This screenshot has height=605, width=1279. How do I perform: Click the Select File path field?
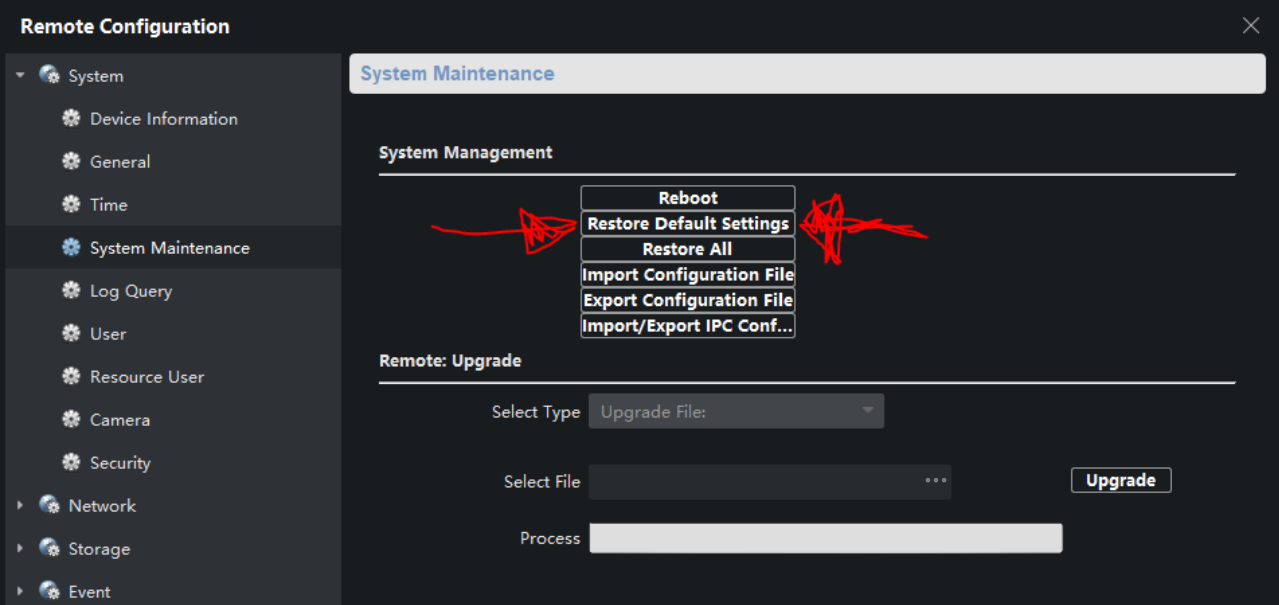(755, 481)
